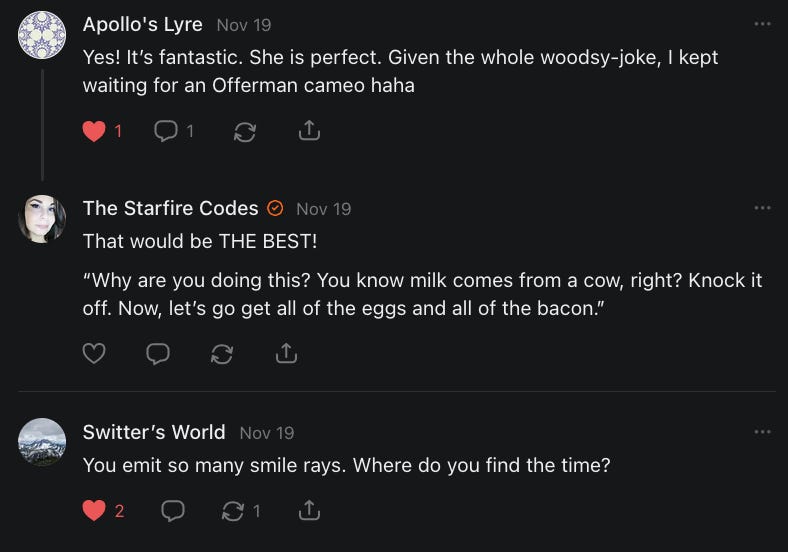
Task: Share Switter's World's comment
Action: pyautogui.click(x=310, y=511)
